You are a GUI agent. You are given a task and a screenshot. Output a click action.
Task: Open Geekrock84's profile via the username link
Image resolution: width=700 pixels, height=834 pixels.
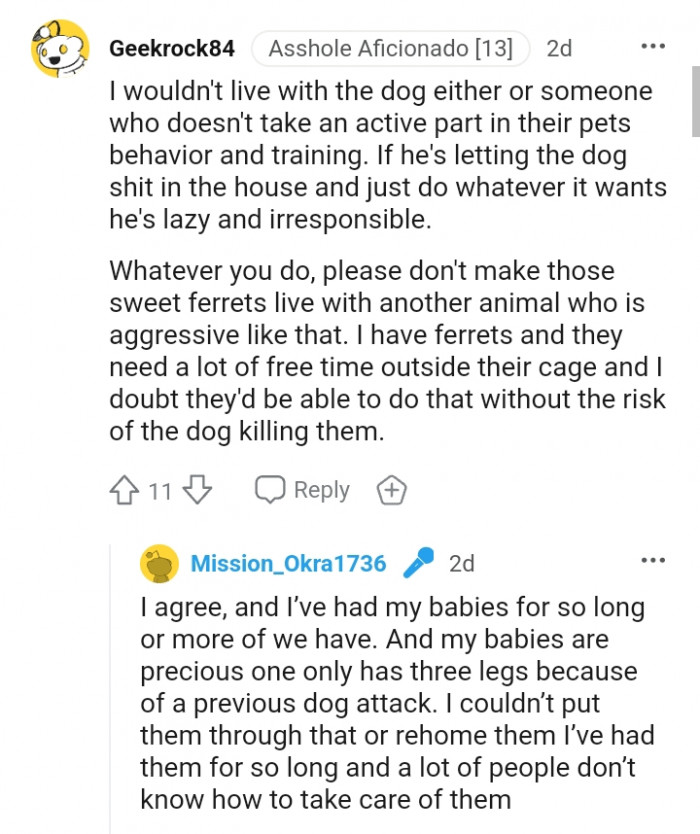171,46
